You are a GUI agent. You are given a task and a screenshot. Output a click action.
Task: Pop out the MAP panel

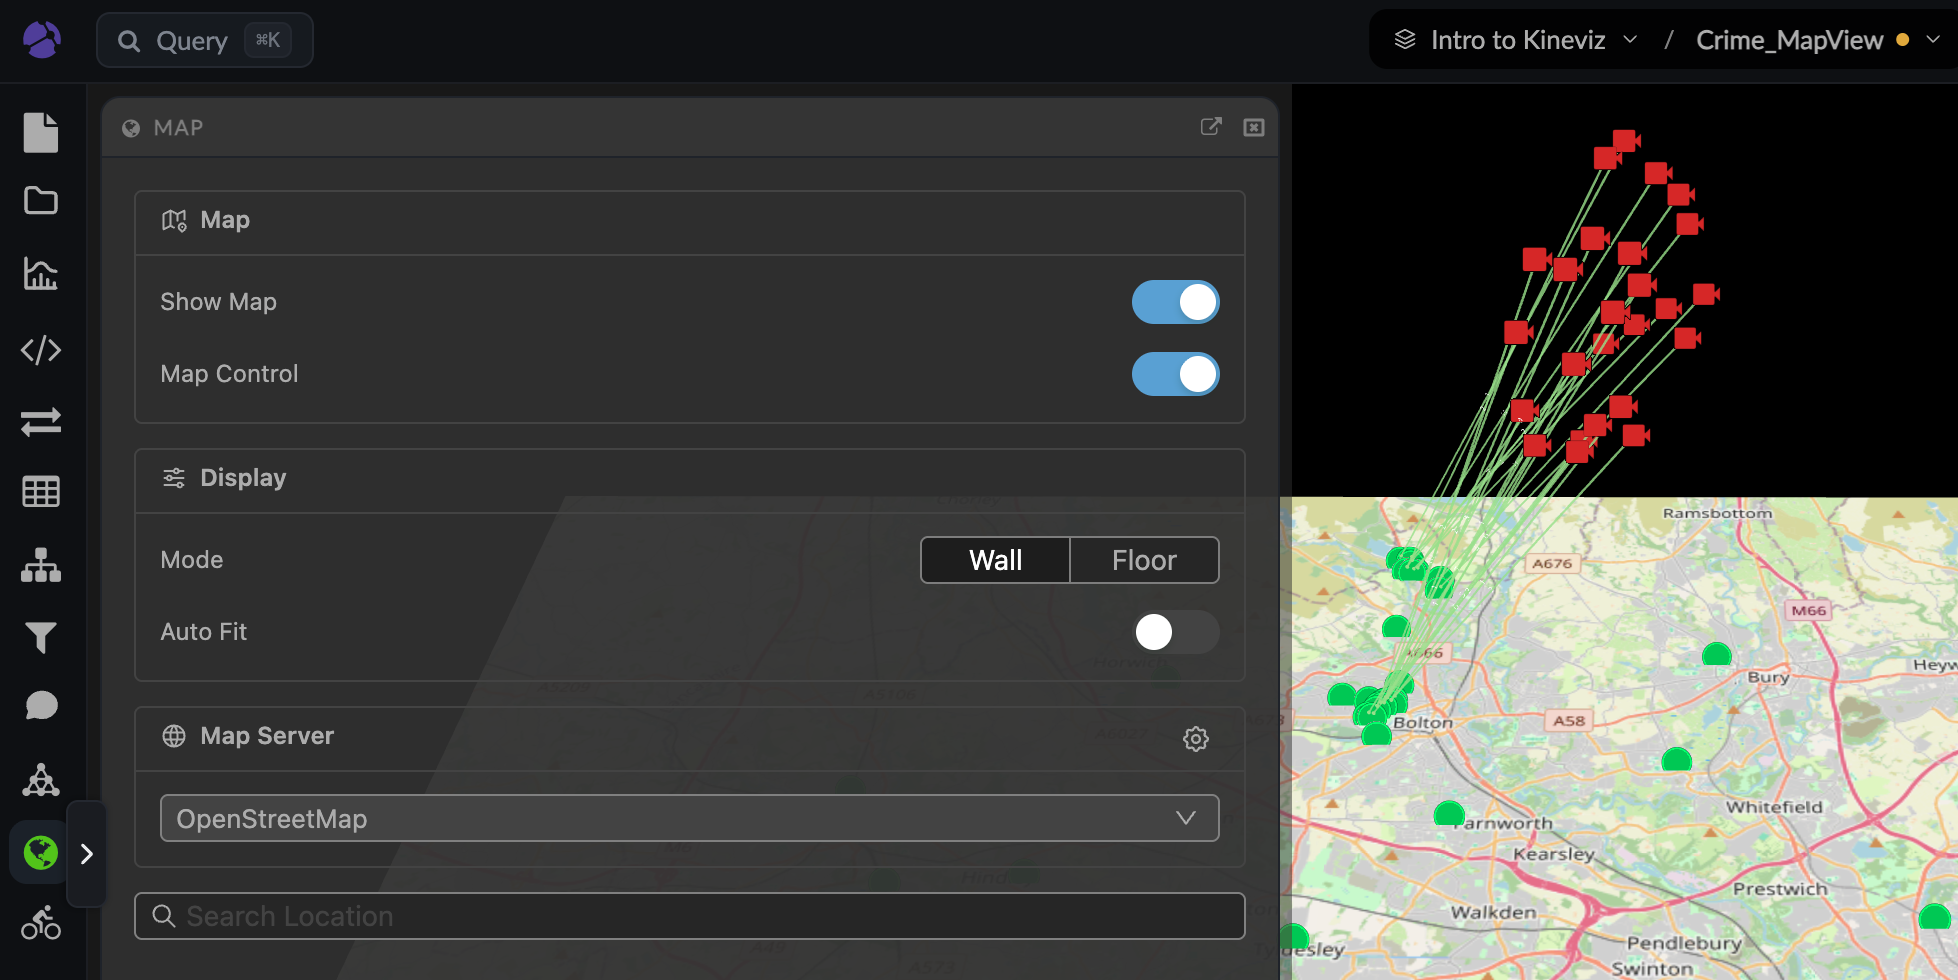point(1211,126)
